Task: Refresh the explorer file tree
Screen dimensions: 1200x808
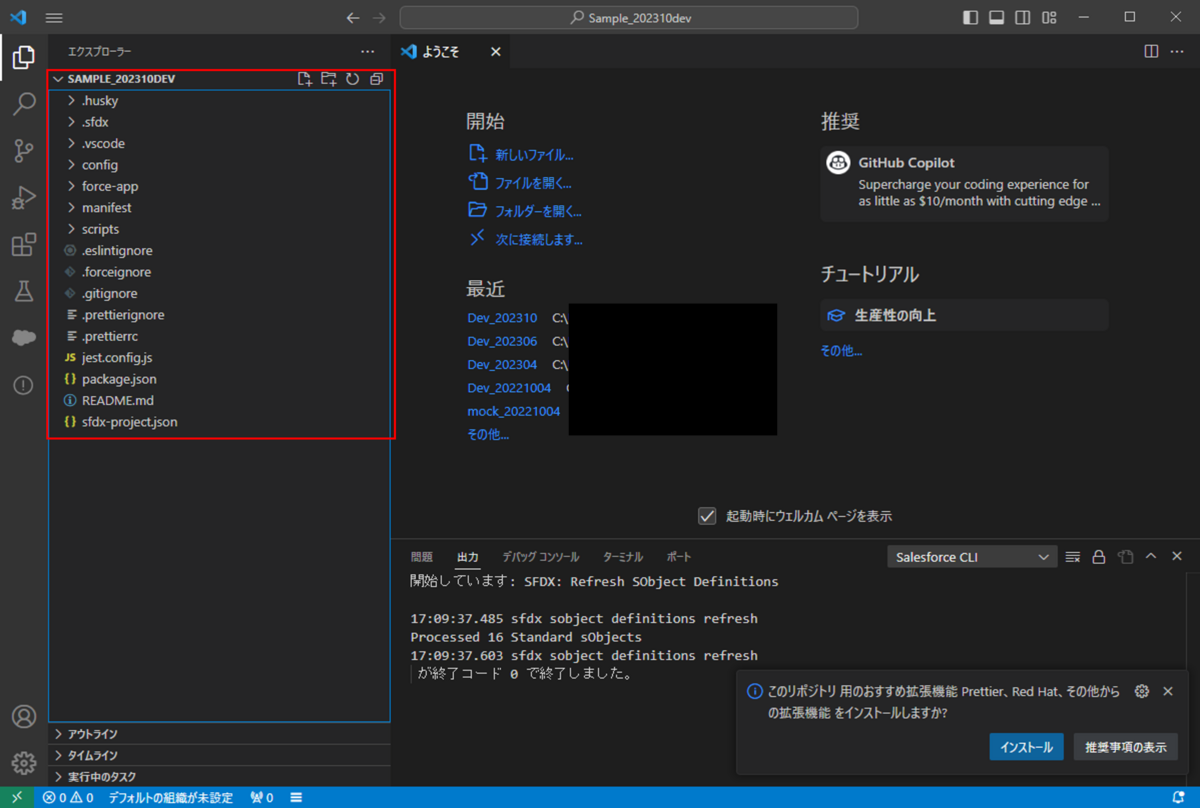Action: pos(352,79)
